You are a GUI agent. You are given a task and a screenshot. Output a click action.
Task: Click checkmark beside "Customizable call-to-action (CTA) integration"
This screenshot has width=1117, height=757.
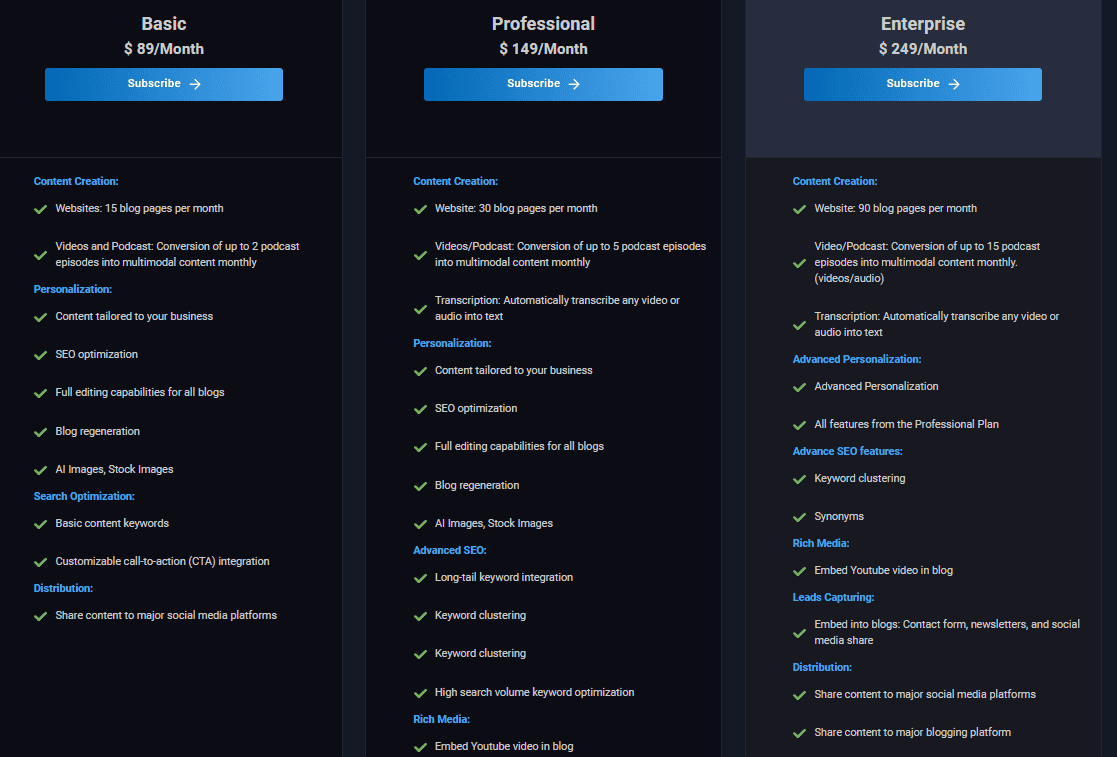click(x=41, y=562)
